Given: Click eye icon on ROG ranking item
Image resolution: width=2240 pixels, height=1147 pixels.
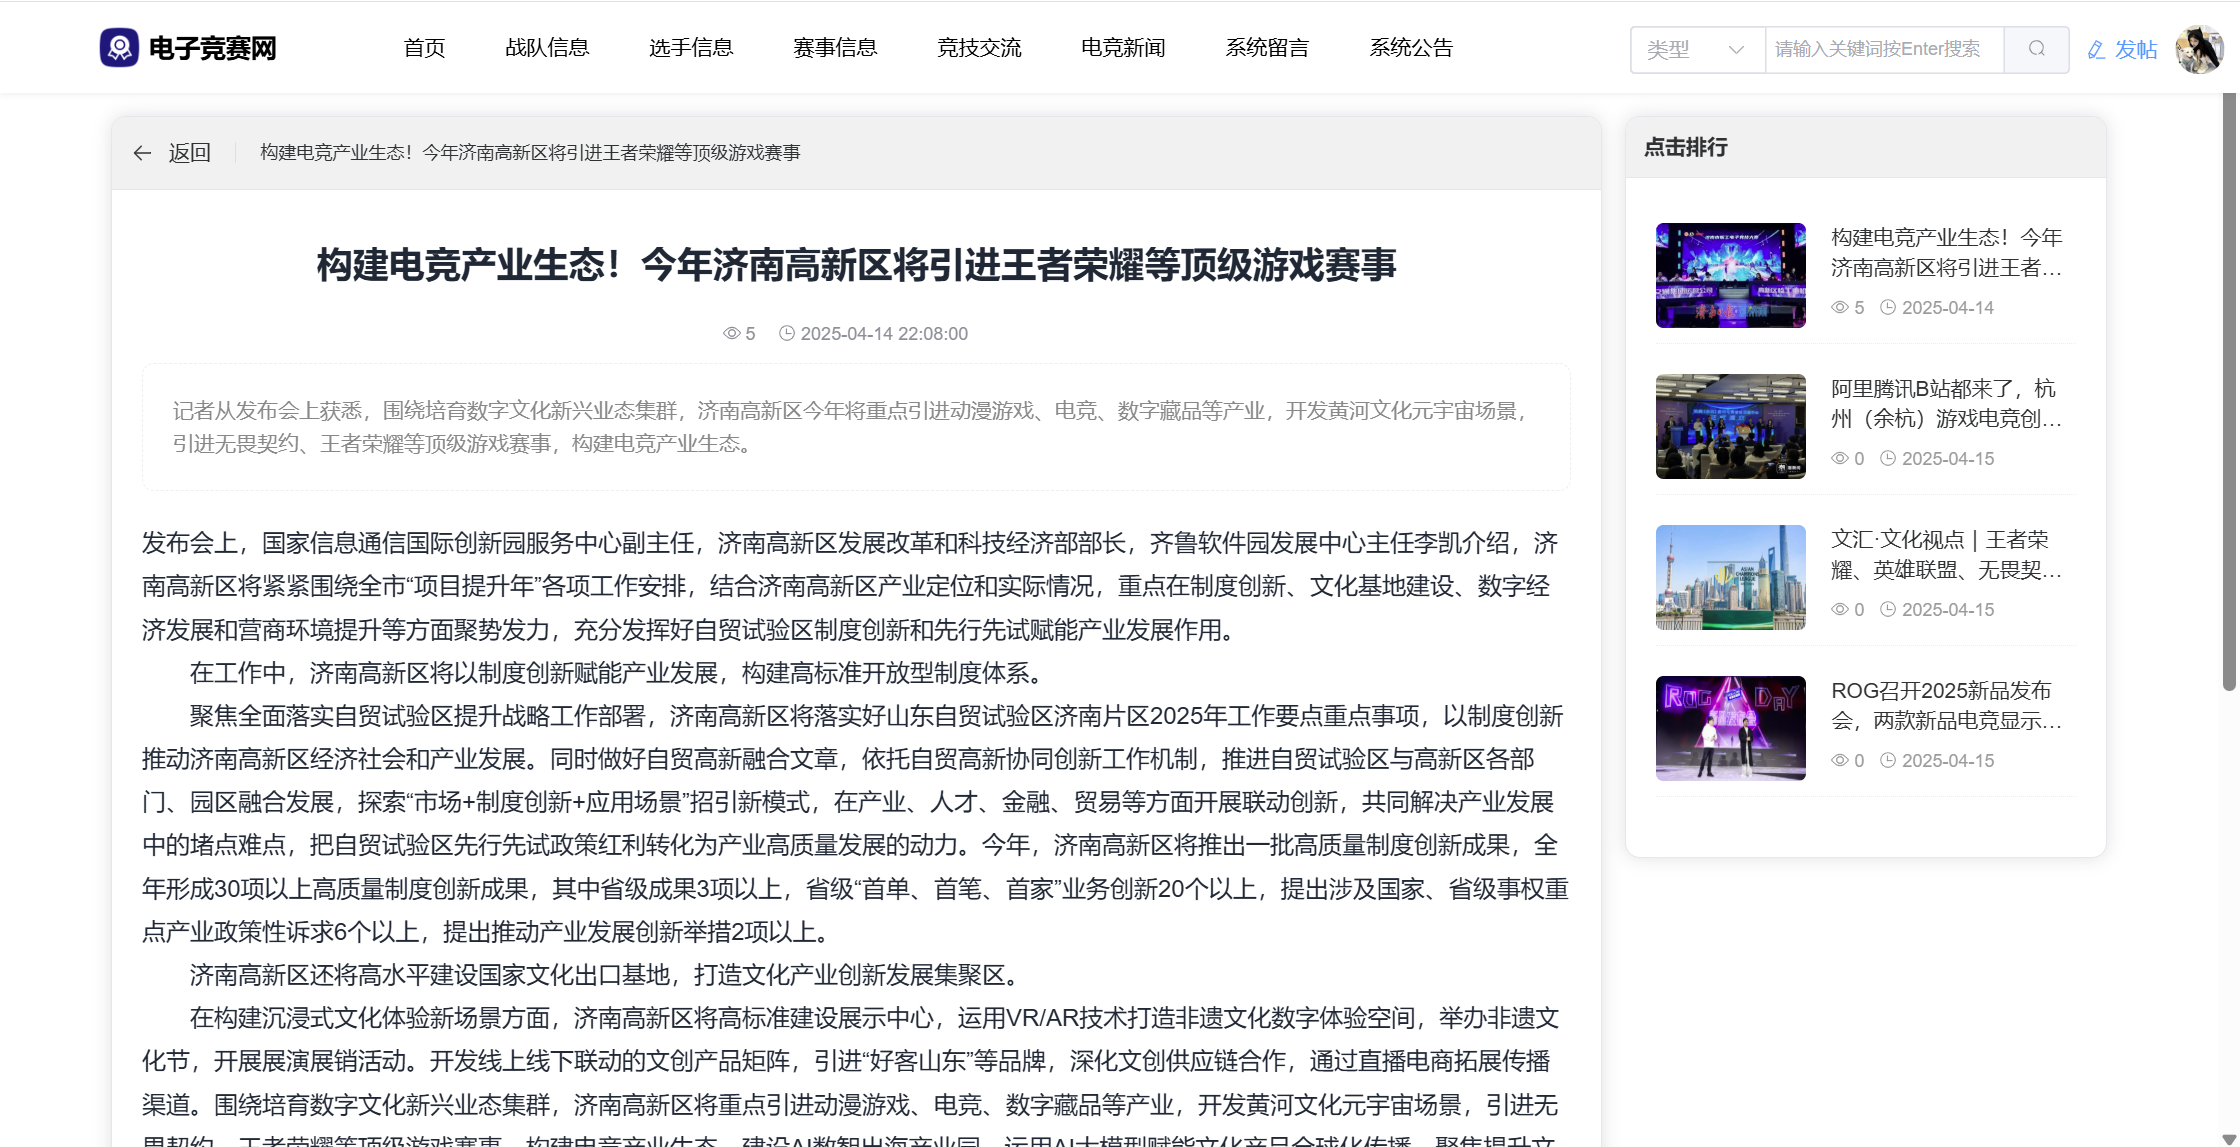Looking at the screenshot, I should pyautogui.click(x=1839, y=761).
